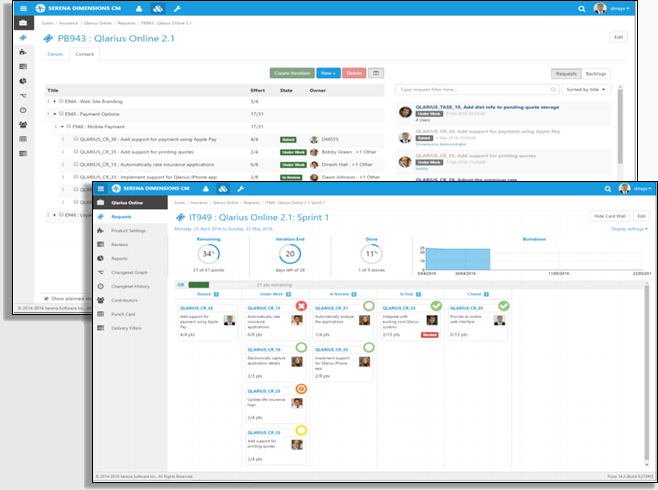Click Edit button in PB943 window

click(x=619, y=37)
